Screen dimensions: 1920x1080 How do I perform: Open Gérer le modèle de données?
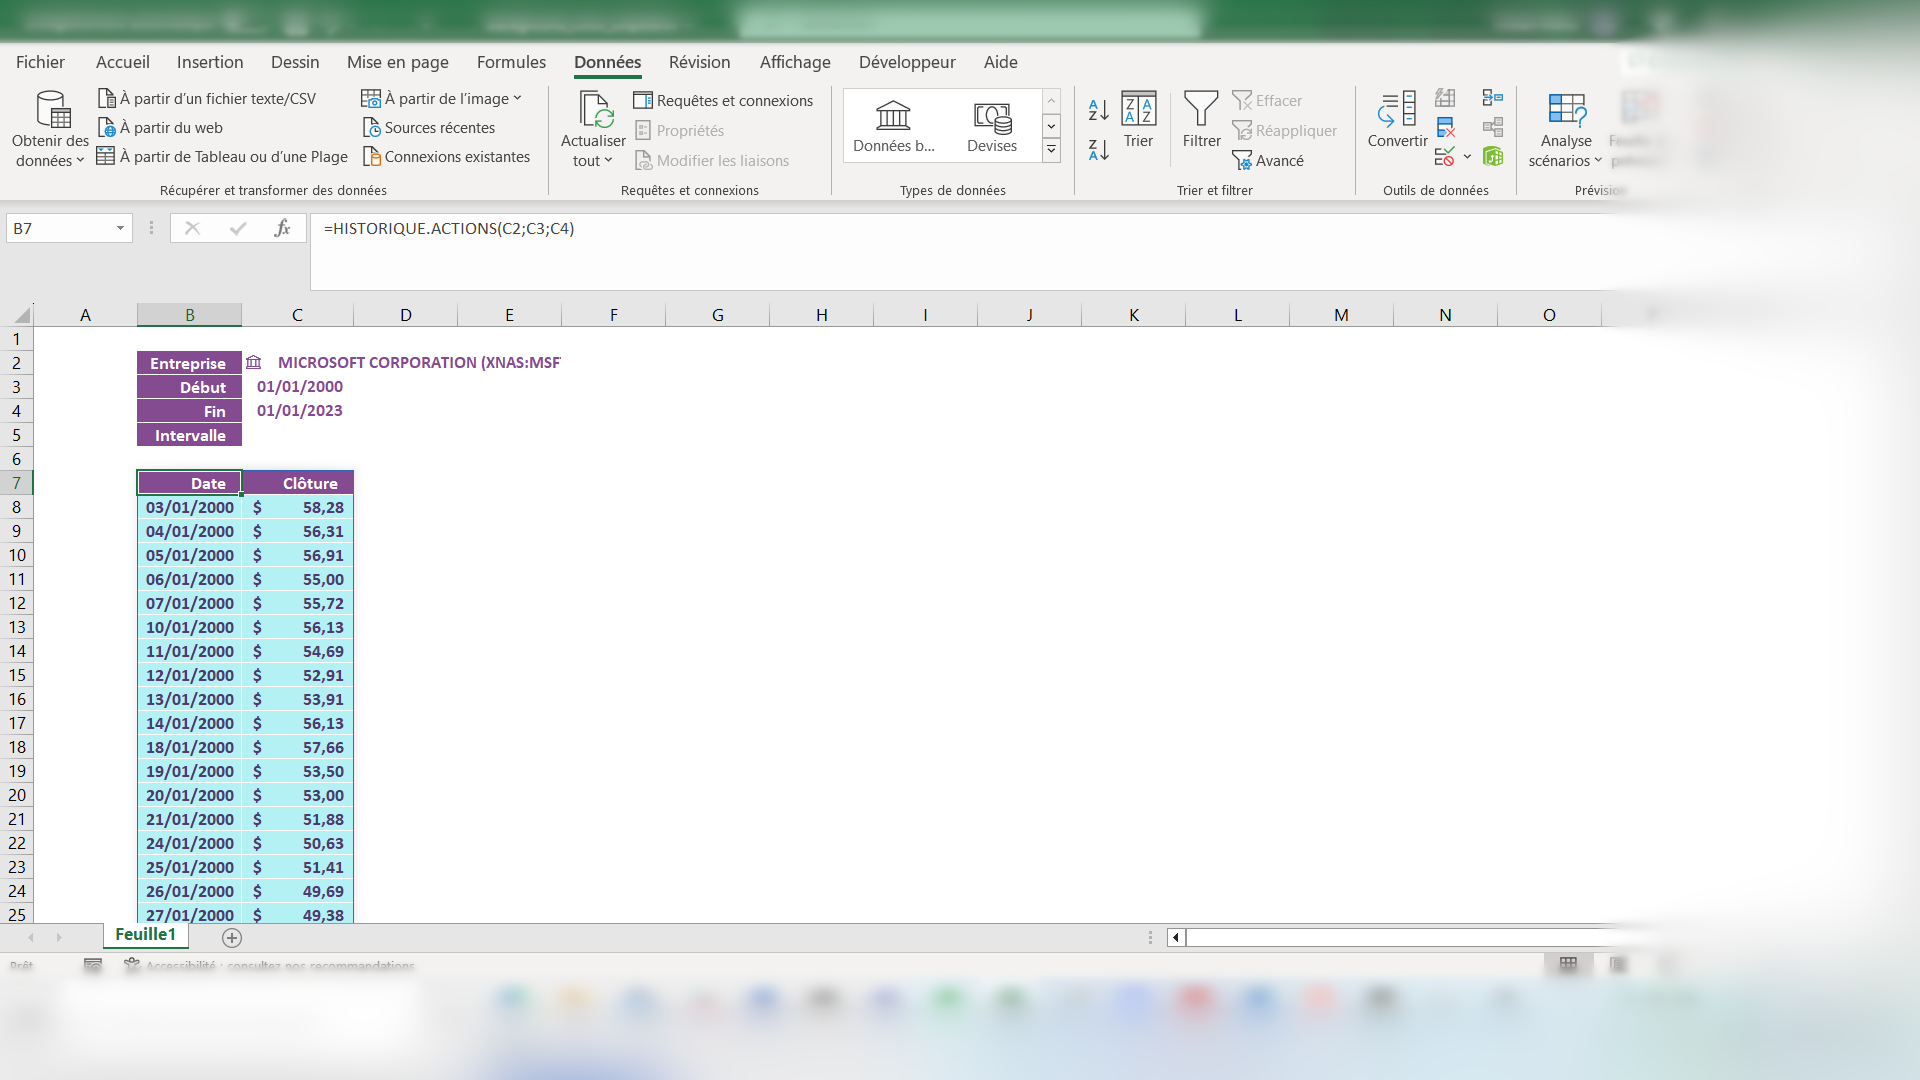tap(1493, 156)
